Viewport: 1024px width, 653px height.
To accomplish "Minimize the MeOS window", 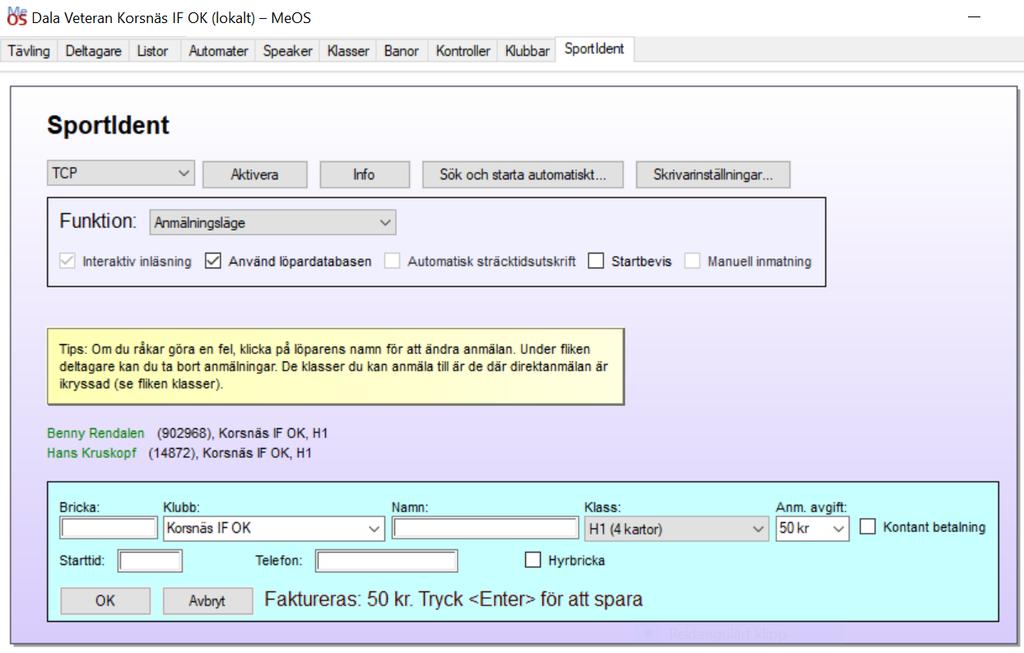I will 974,18.
